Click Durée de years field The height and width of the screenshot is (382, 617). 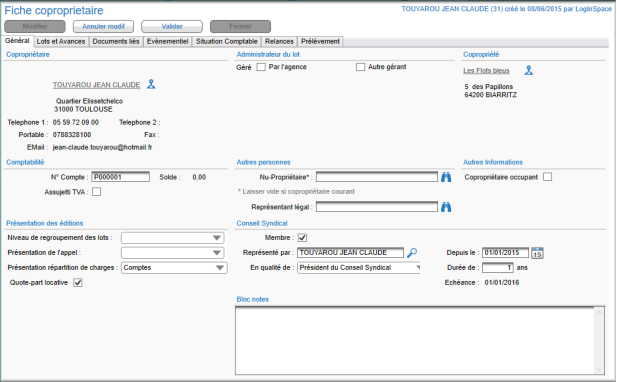point(498,268)
